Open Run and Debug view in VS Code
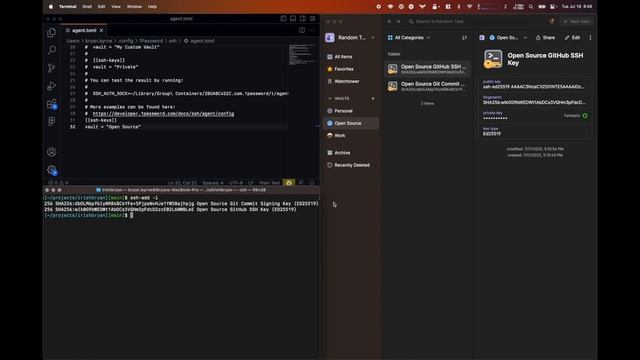640x360 pixels. (x=51, y=86)
